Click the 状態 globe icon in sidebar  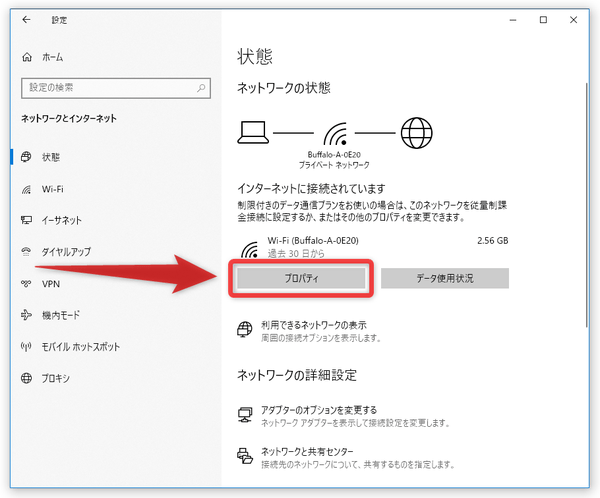click(26, 157)
